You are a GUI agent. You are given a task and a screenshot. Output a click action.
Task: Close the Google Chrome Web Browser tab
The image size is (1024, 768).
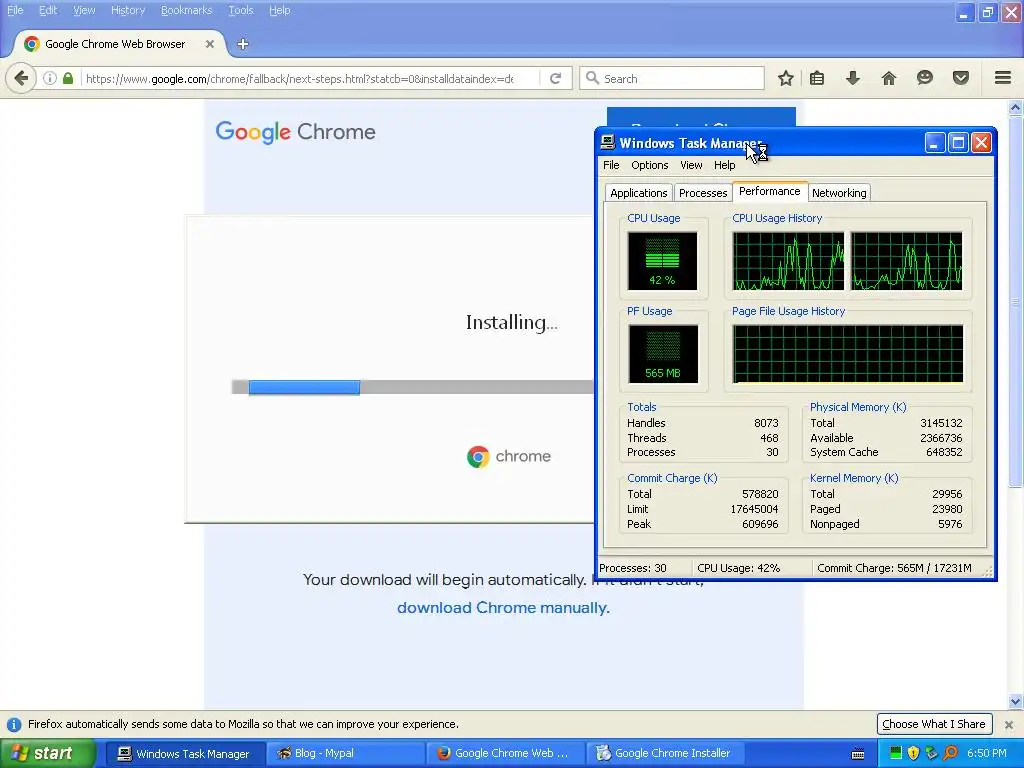(x=210, y=44)
